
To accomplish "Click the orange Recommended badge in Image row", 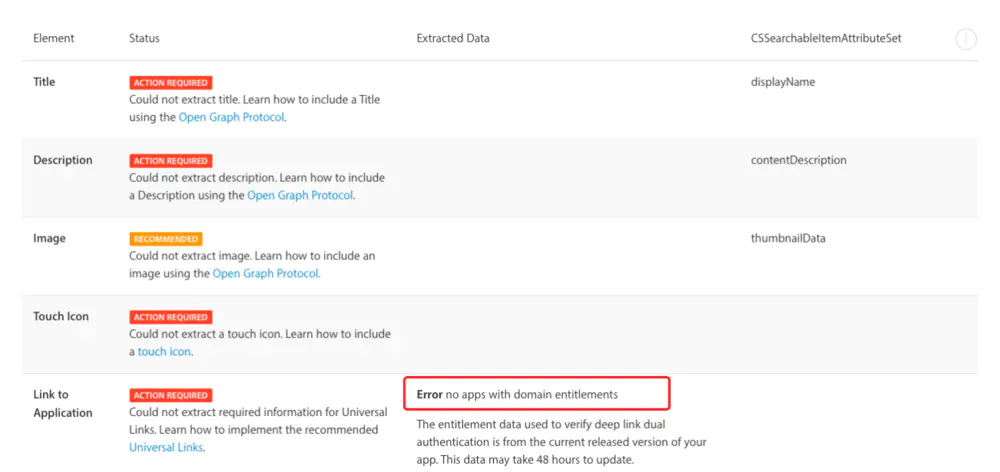I will (166, 239).
